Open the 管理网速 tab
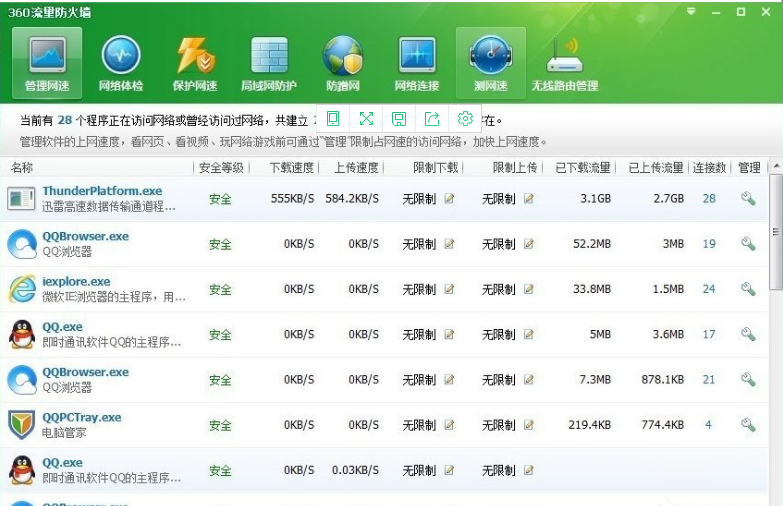The width and height of the screenshot is (783, 506). [x=47, y=62]
